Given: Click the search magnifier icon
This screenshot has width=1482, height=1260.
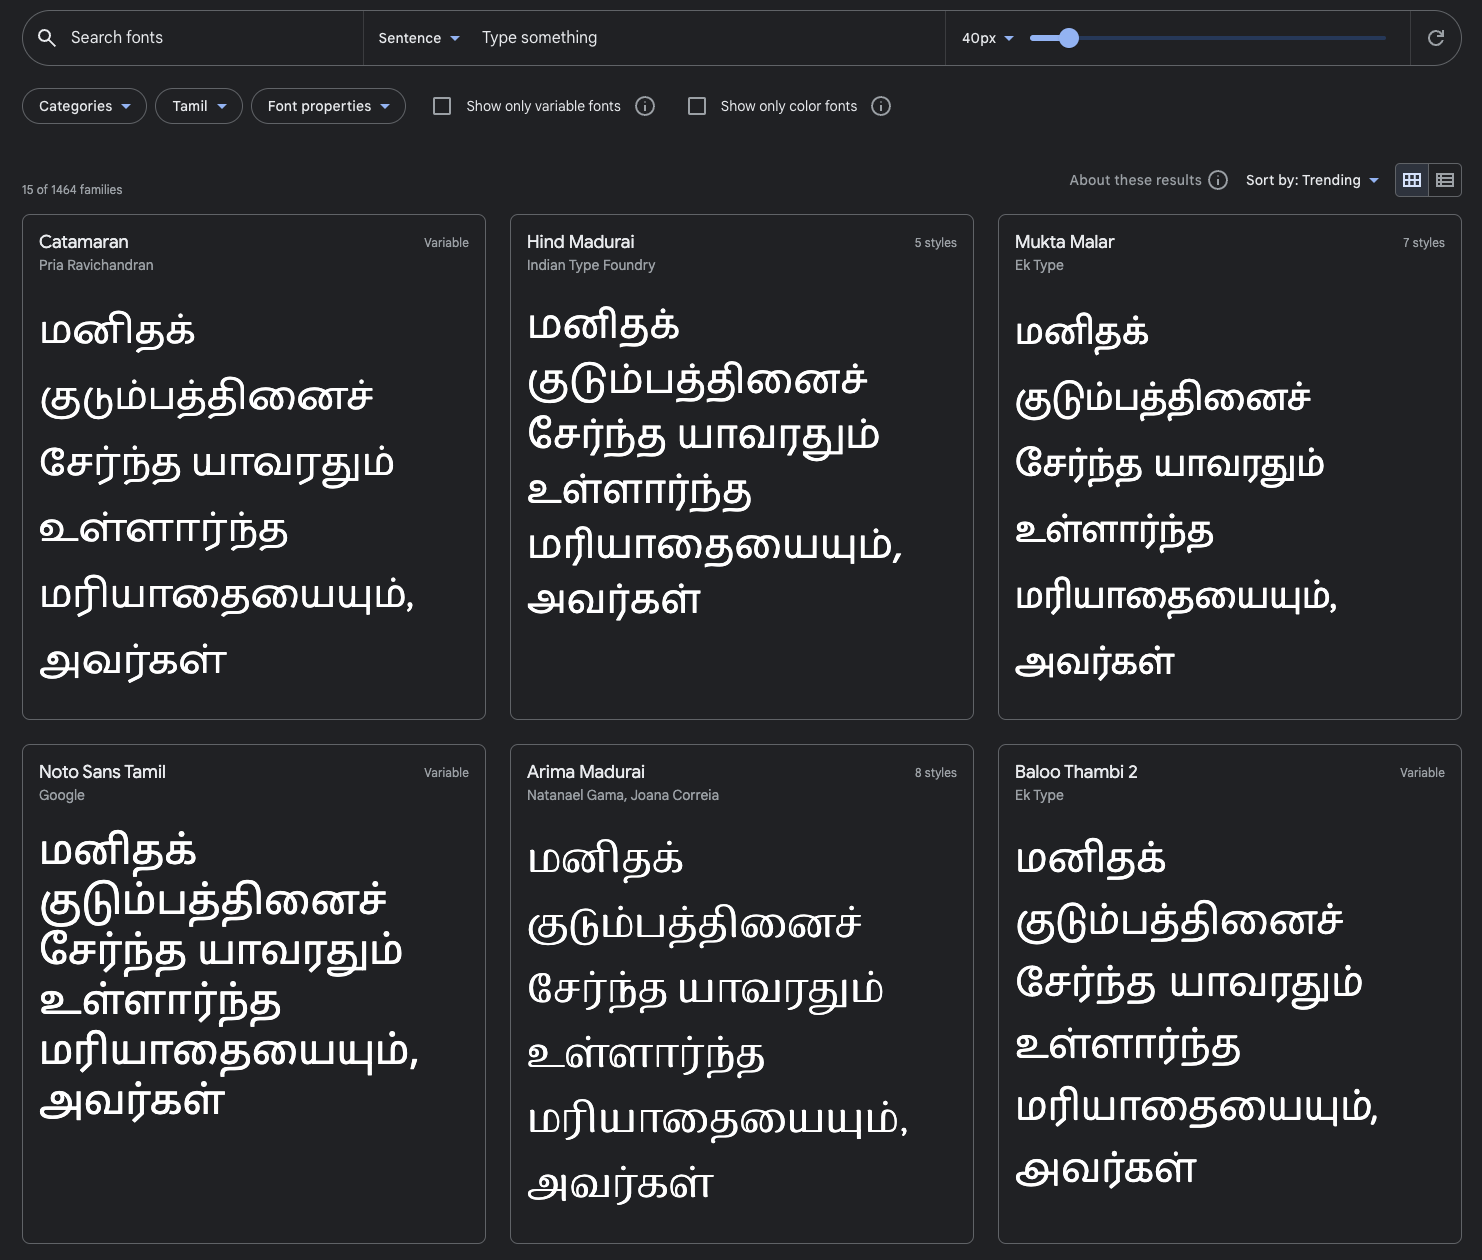Looking at the screenshot, I should point(47,37).
